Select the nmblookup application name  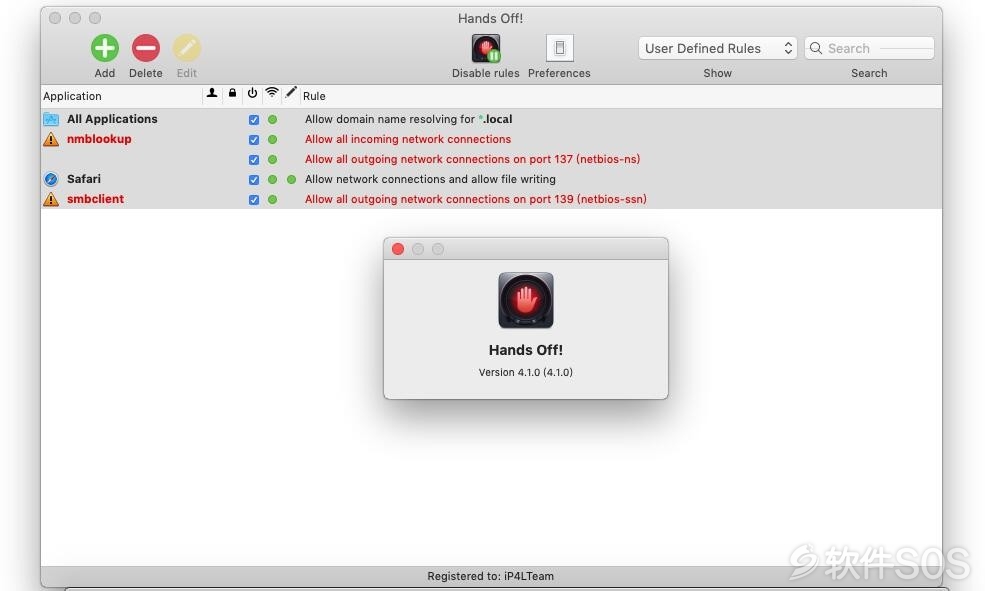[99, 139]
